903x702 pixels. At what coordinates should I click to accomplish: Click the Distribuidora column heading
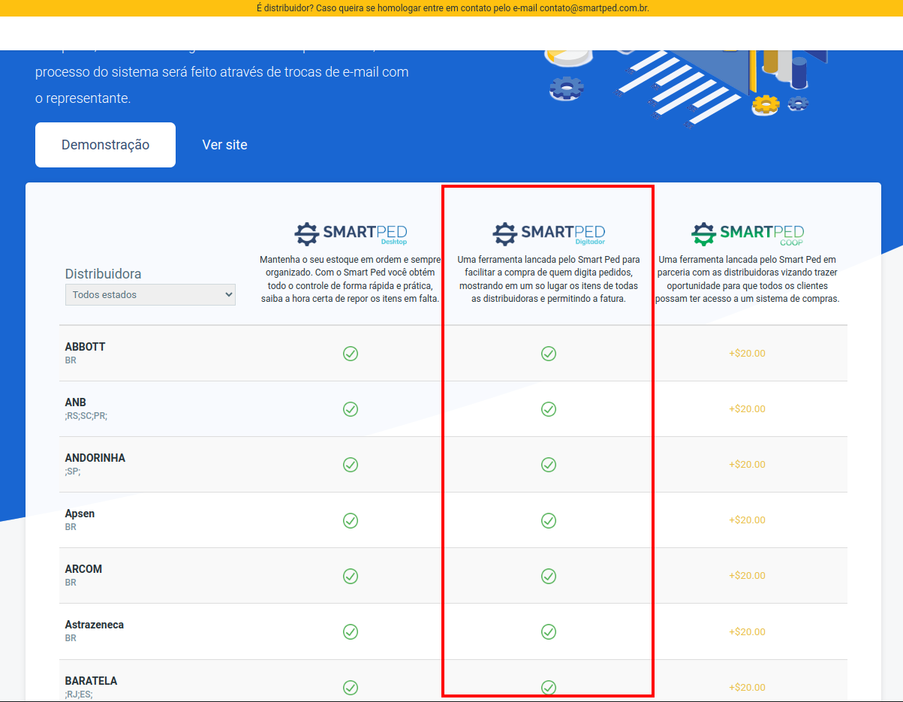tap(103, 274)
